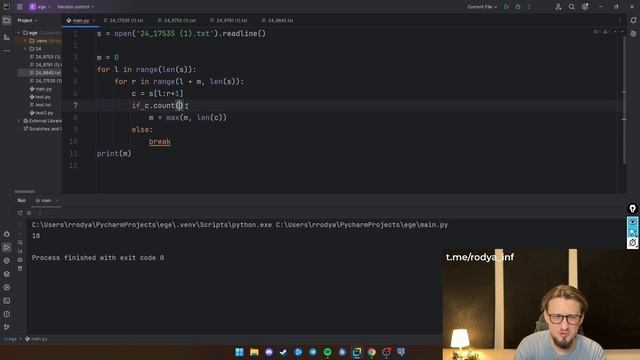The width and height of the screenshot is (640, 360).
Task: Open the right sidebar tool icon below Notifications
Action: (633, 34)
